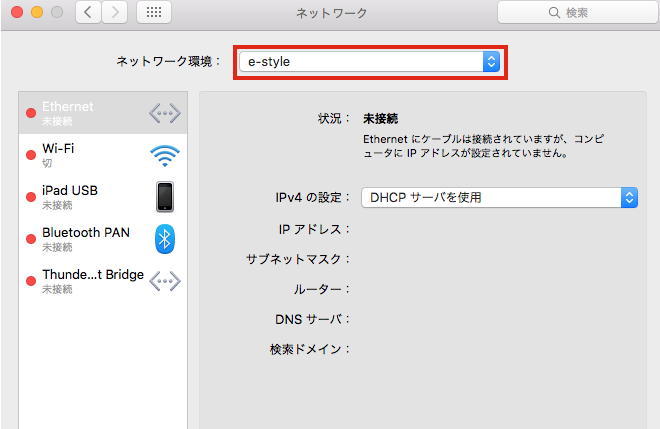
Task: Click the サブネットマスク label
Action: [298, 259]
